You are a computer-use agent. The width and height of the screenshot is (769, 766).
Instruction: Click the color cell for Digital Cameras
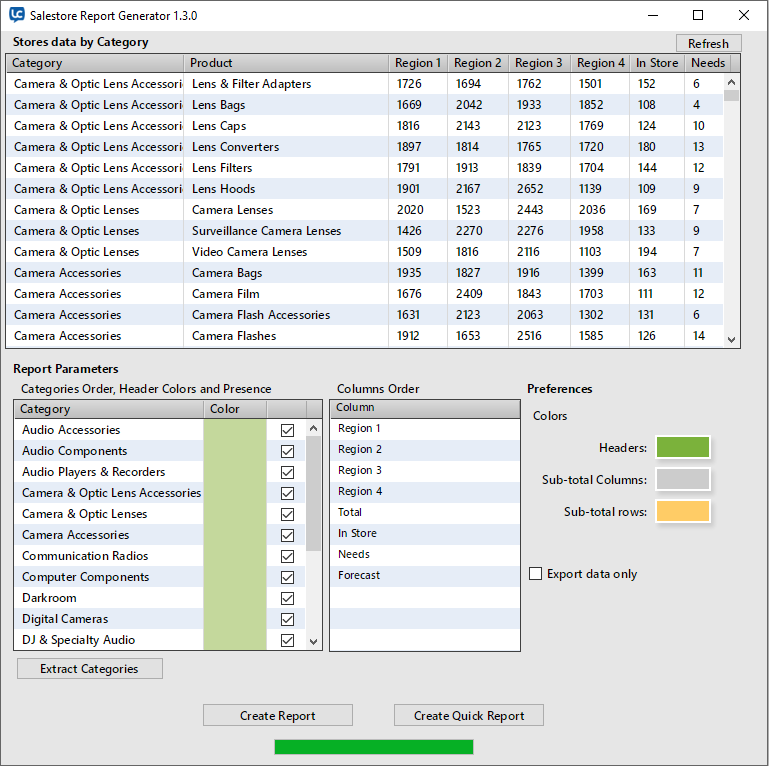click(234, 619)
